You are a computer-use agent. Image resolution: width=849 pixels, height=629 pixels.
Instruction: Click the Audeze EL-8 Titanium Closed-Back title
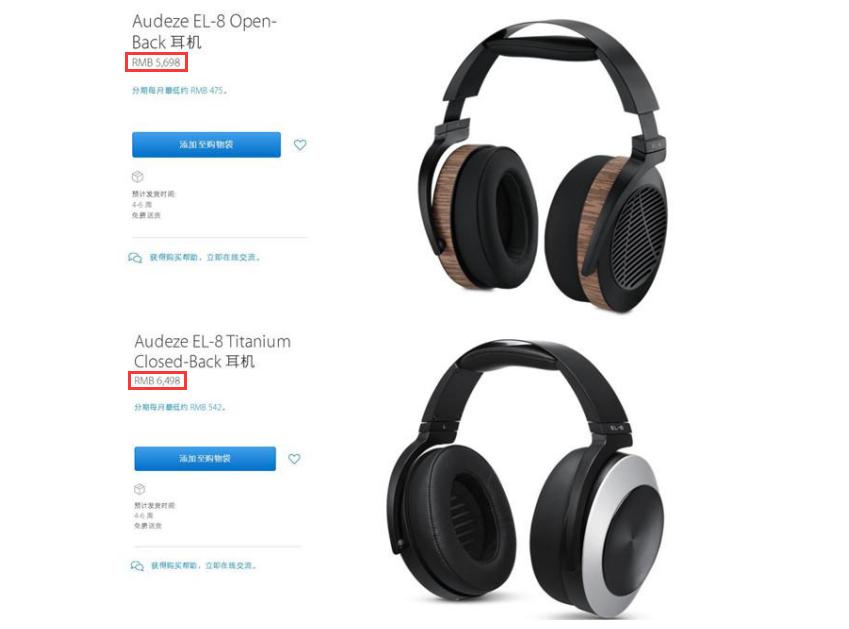click(212, 351)
